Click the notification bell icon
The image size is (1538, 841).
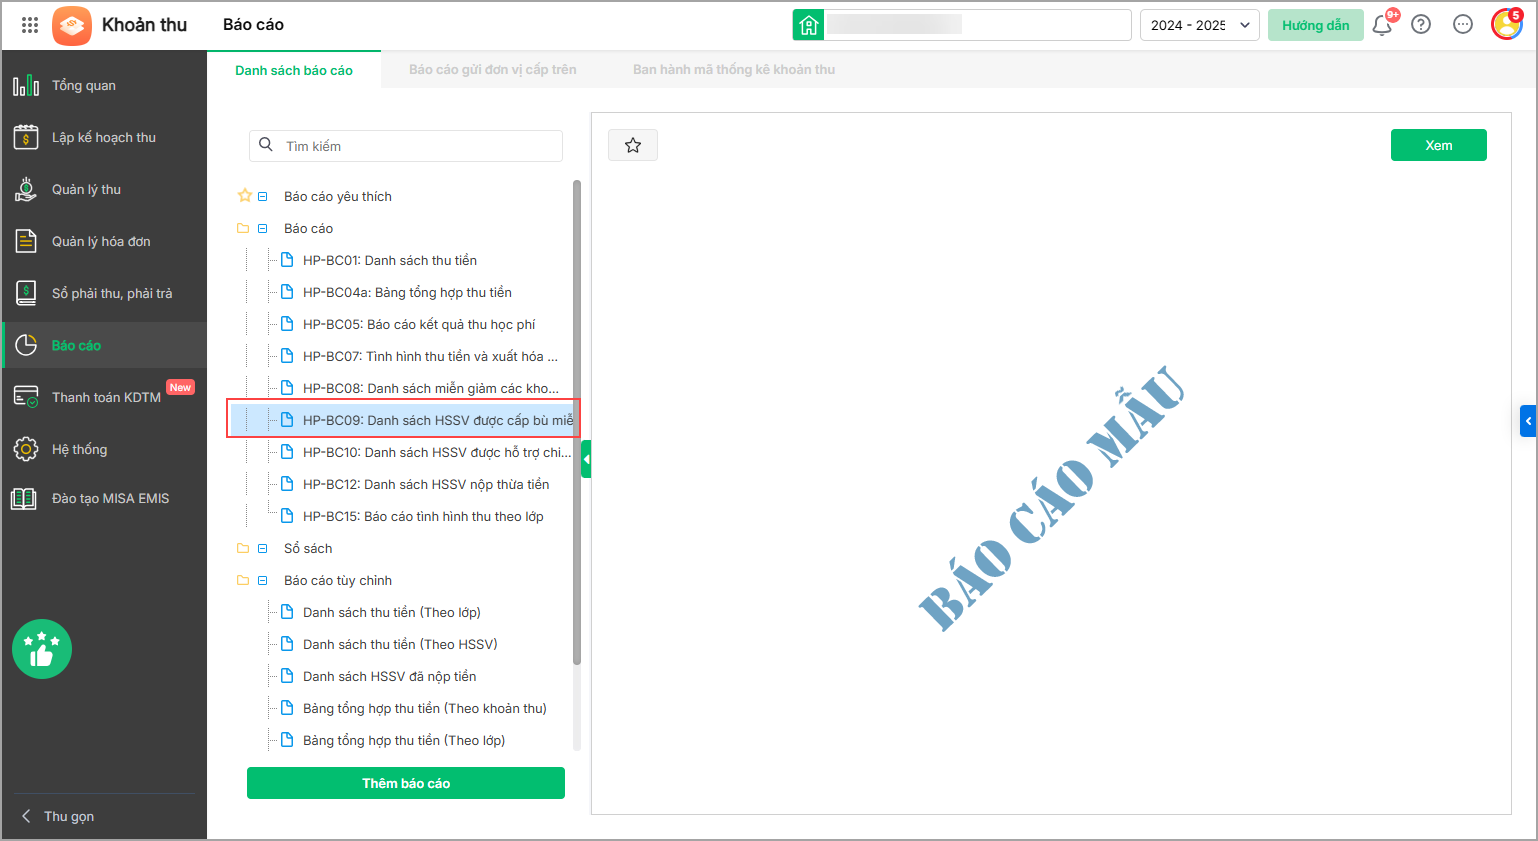[x=1382, y=25]
